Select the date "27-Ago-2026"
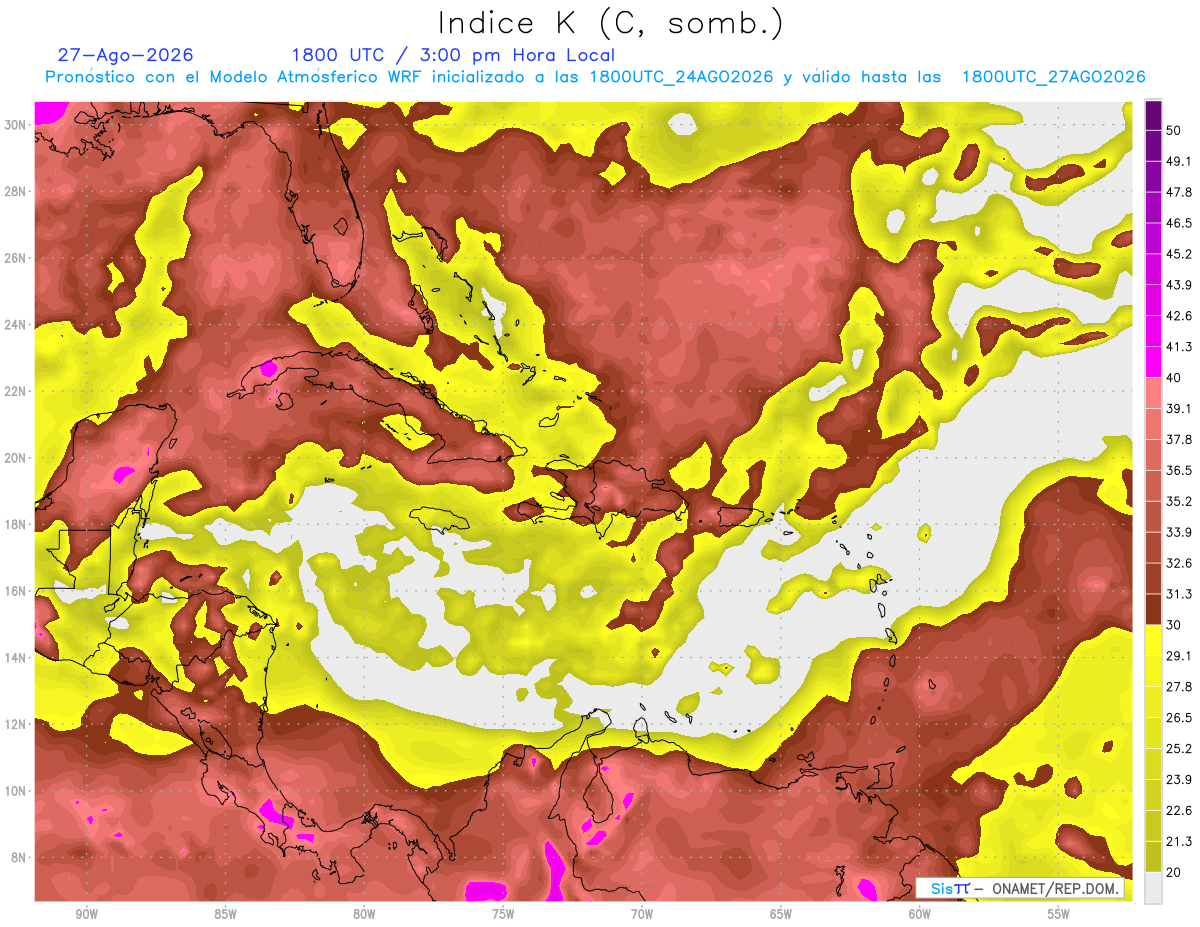This screenshot has height=927, width=1200. 126,55
